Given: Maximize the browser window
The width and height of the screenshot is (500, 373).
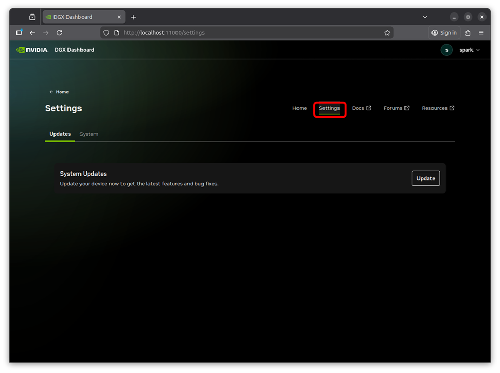Looking at the screenshot, I should 468,17.
